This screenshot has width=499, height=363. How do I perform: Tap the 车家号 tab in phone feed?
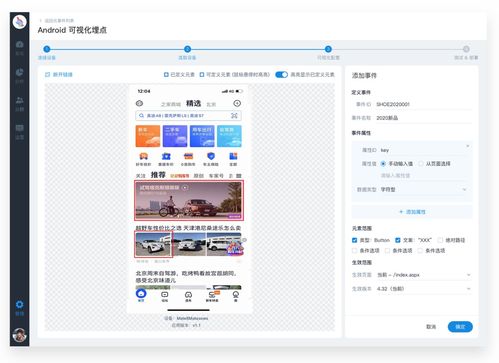pyautogui.click(x=216, y=176)
